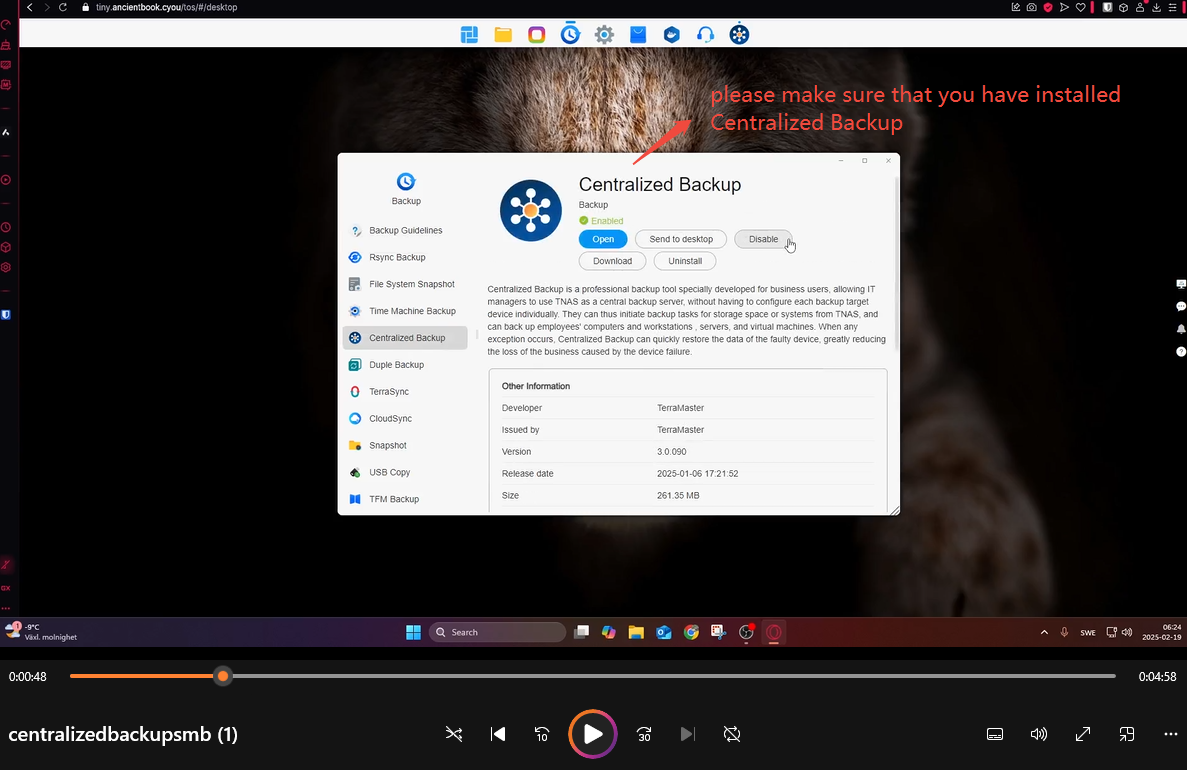
Task: Open the captions and subtitles button
Action: (x=995, y=734)
